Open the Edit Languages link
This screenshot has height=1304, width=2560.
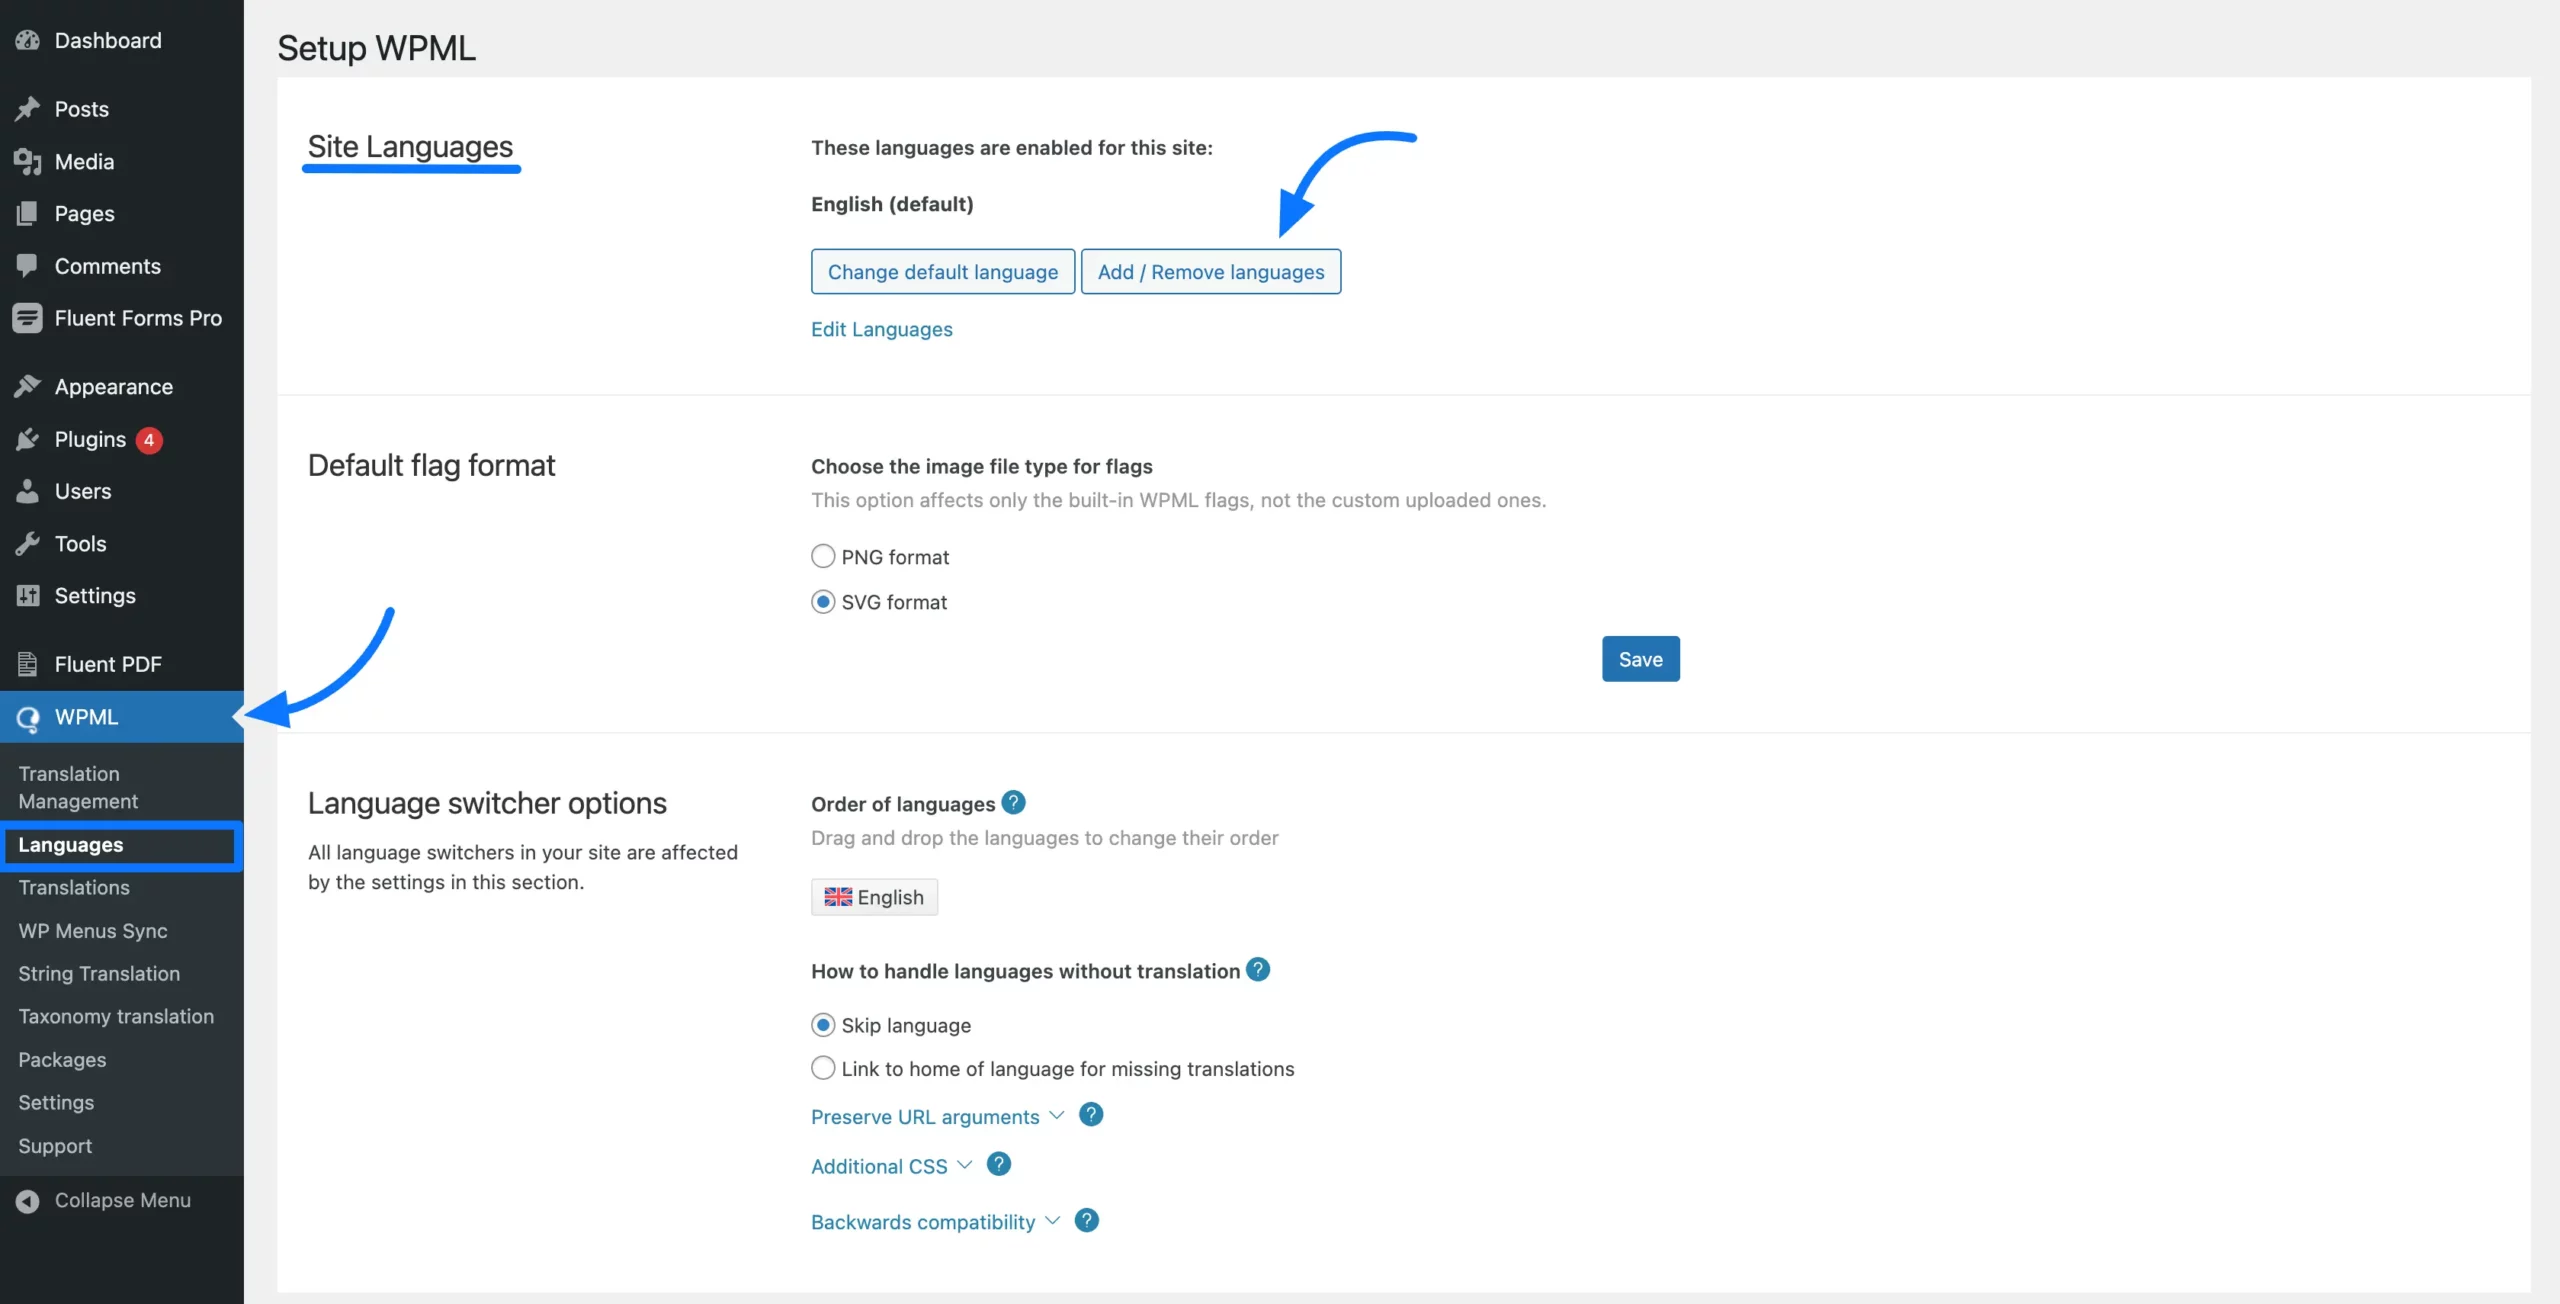coord(881,329)
